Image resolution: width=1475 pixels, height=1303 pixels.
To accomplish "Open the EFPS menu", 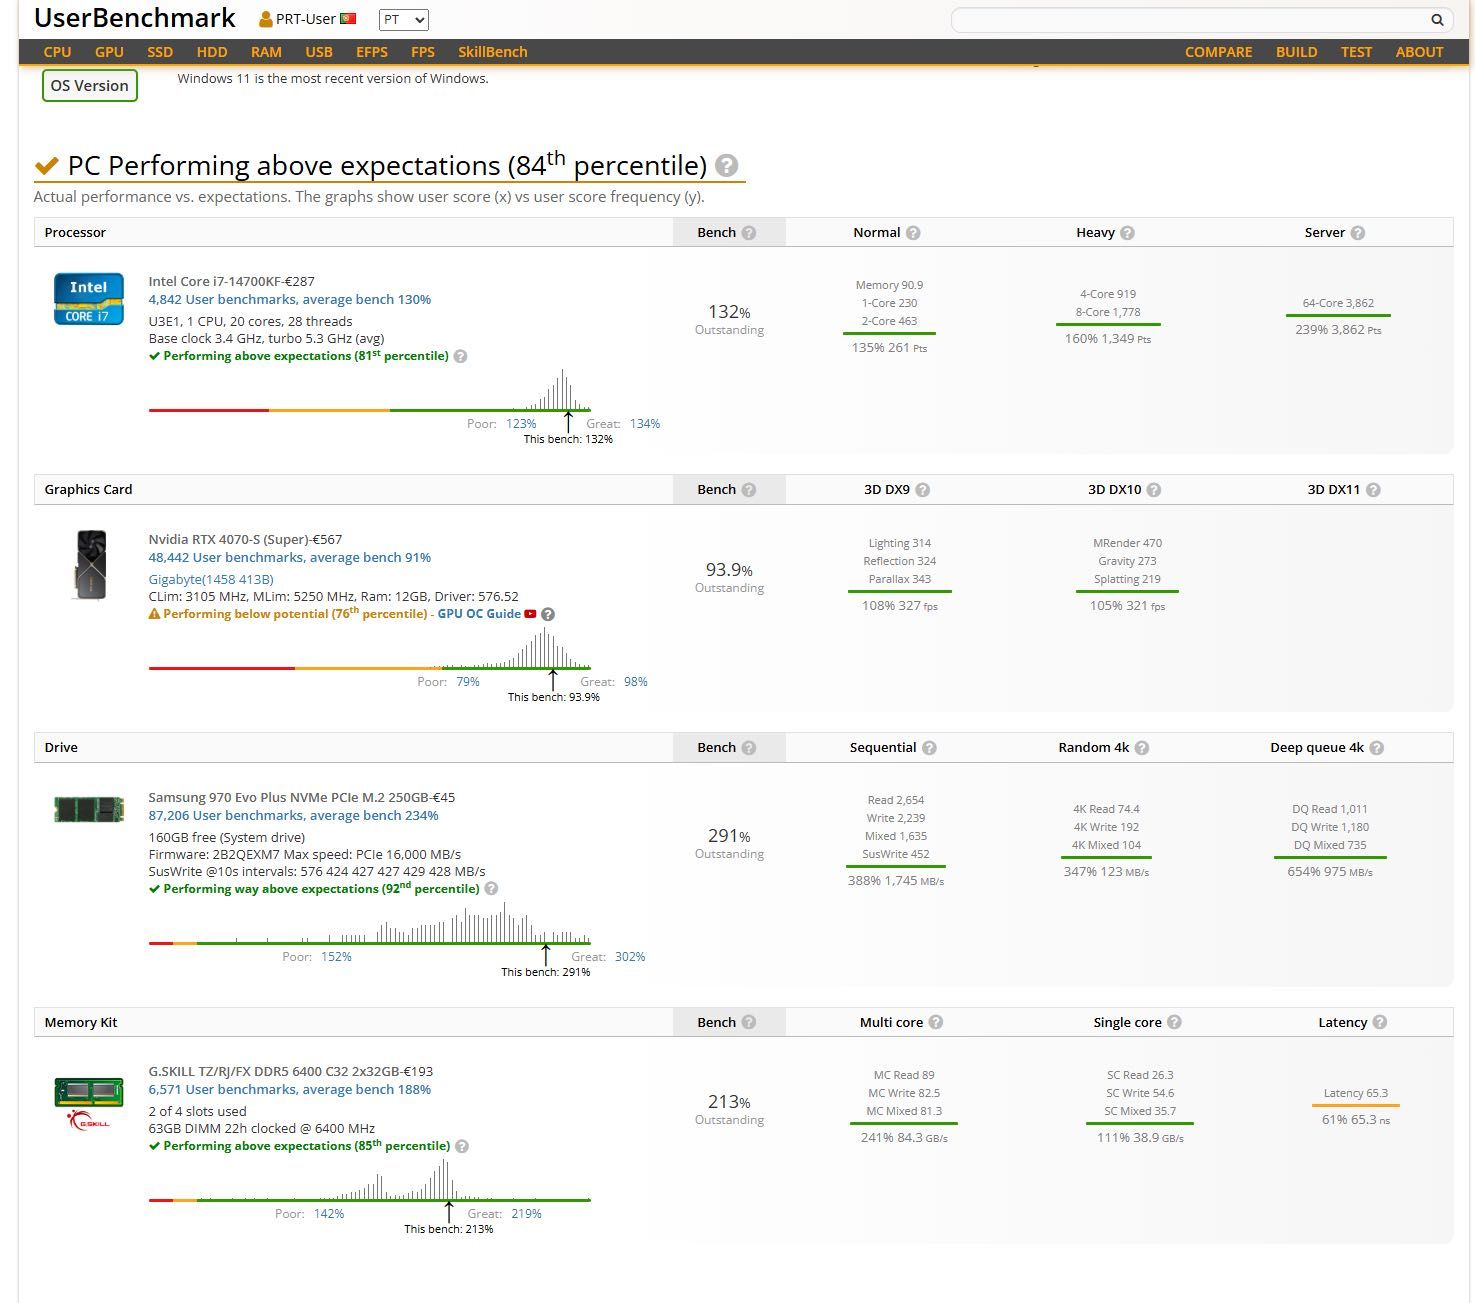I will coord(372,52).
